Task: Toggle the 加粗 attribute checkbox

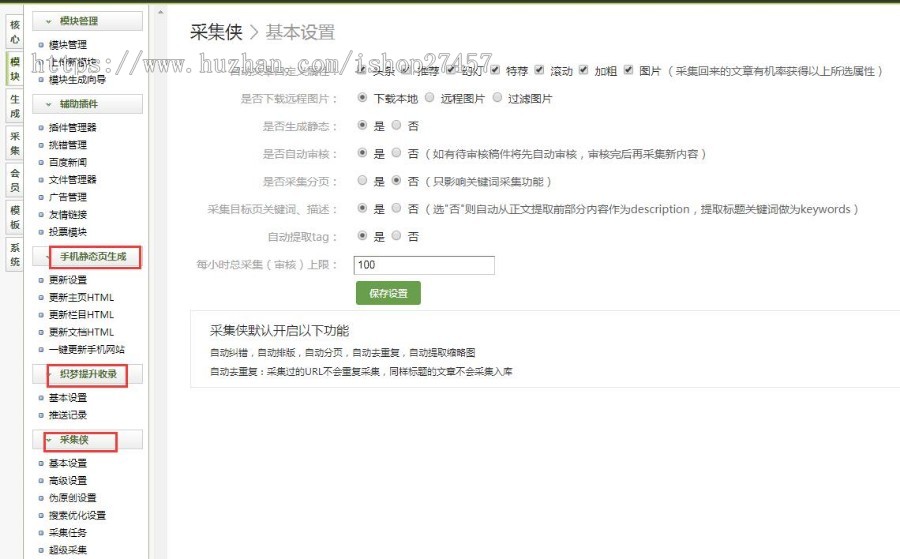Action: 583,70
